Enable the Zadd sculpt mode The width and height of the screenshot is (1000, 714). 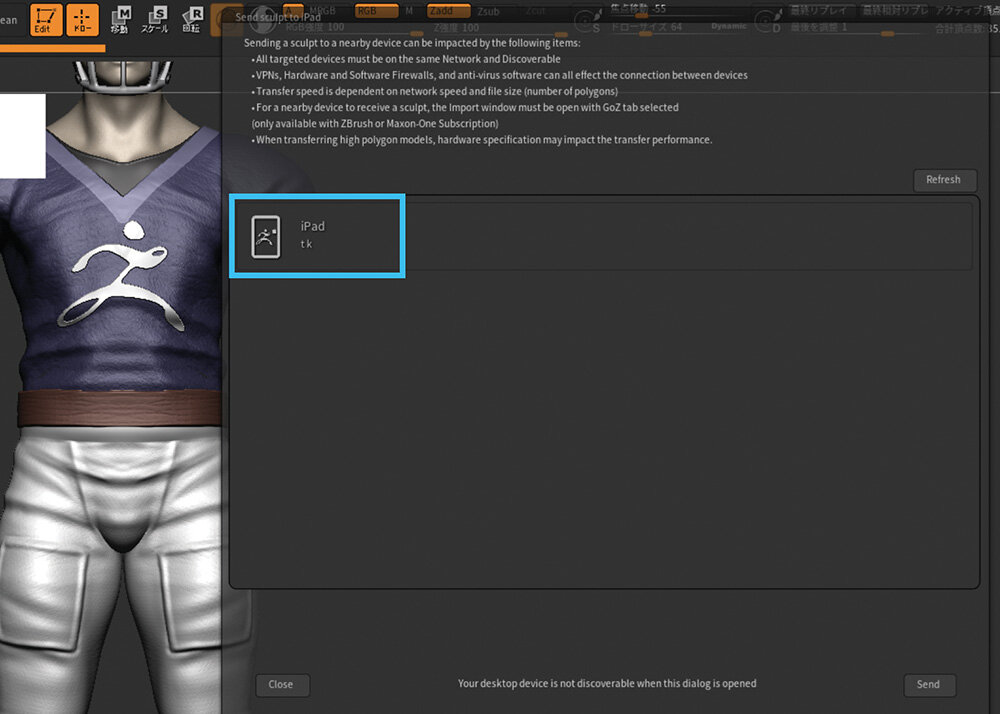pos(448,11)
